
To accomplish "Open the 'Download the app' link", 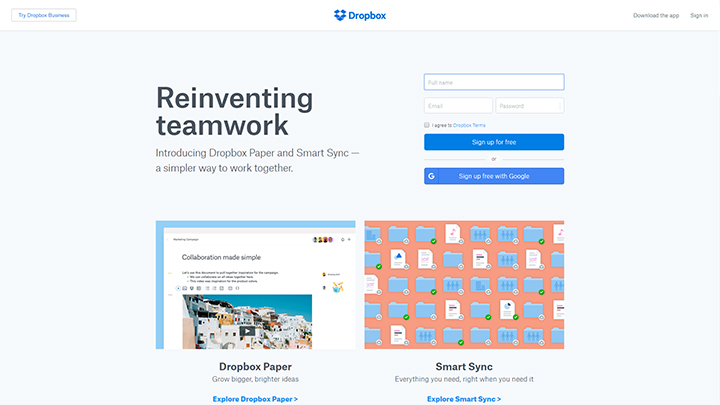I will 656,16.
